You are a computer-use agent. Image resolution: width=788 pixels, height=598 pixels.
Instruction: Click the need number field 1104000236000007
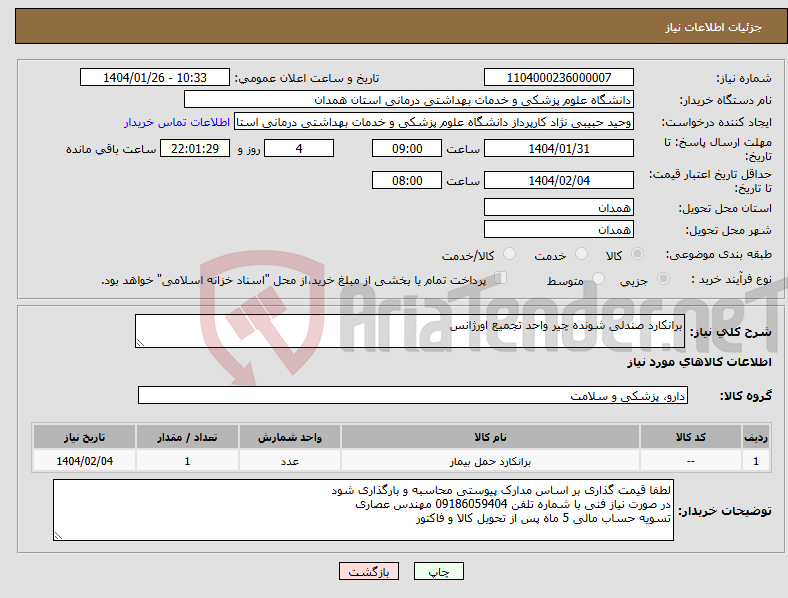[x=558, y=77]
